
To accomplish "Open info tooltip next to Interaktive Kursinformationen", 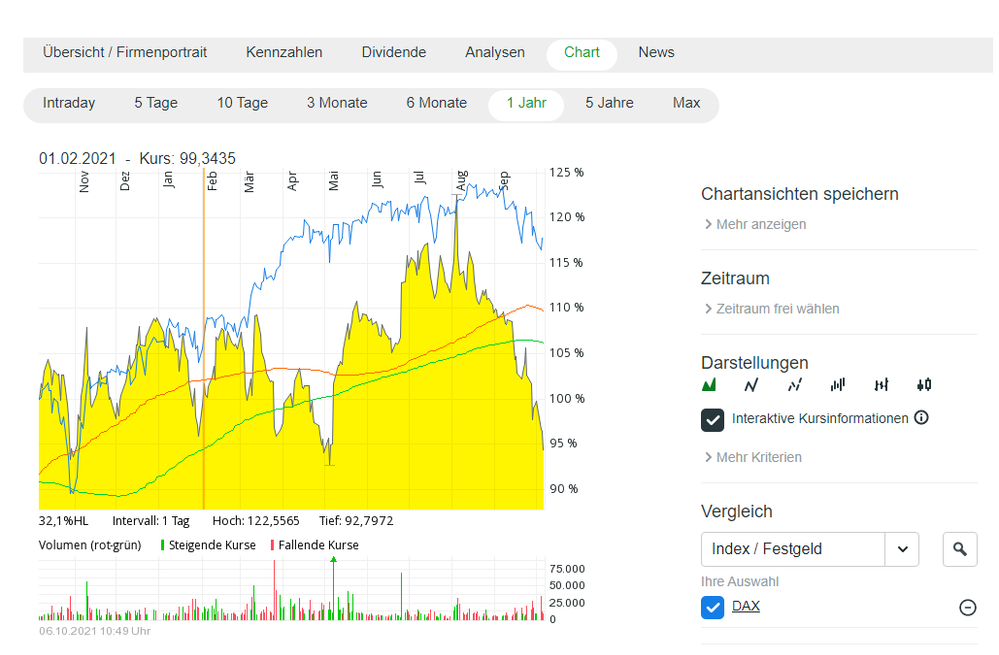I will [920, 418].
